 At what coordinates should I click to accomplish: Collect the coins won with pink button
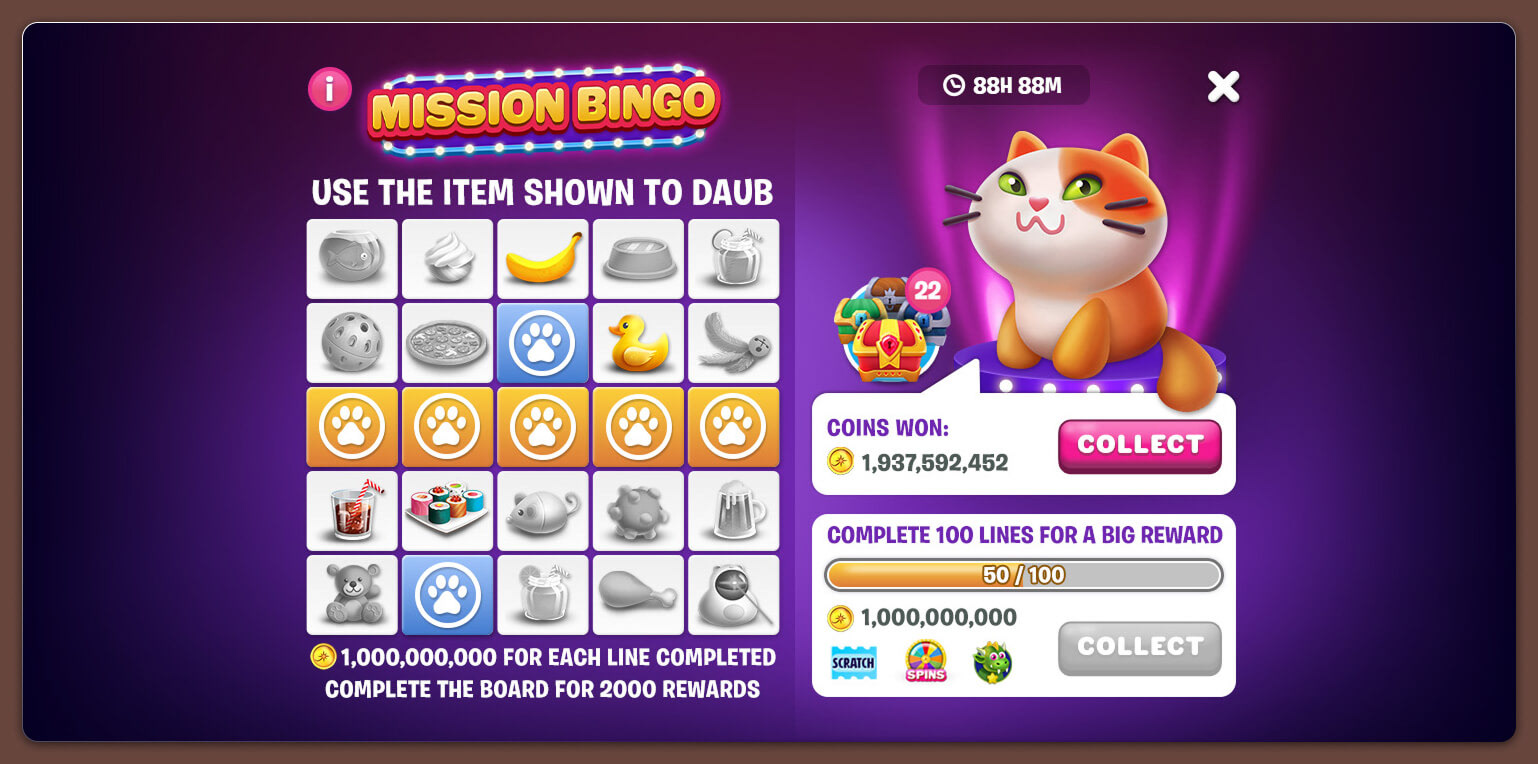(1140, 446)
